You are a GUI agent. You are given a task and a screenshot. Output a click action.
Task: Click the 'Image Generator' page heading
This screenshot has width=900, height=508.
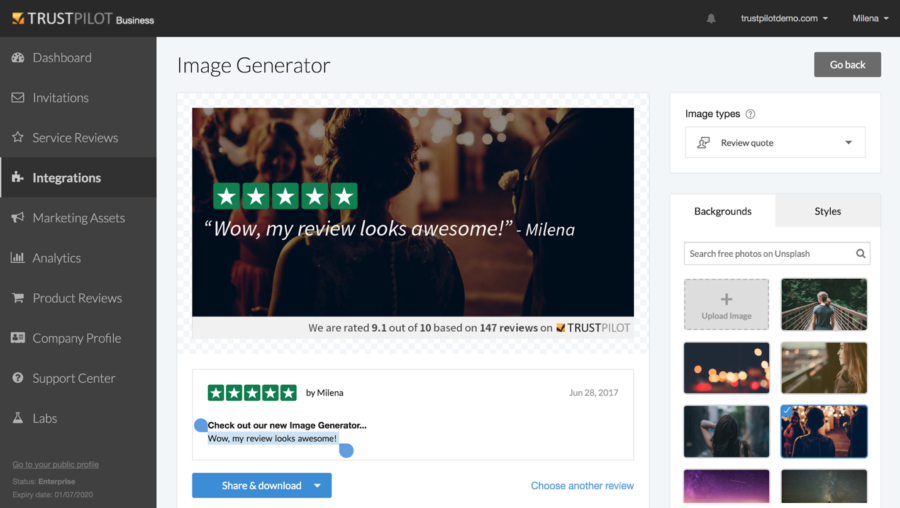(254, 65)
